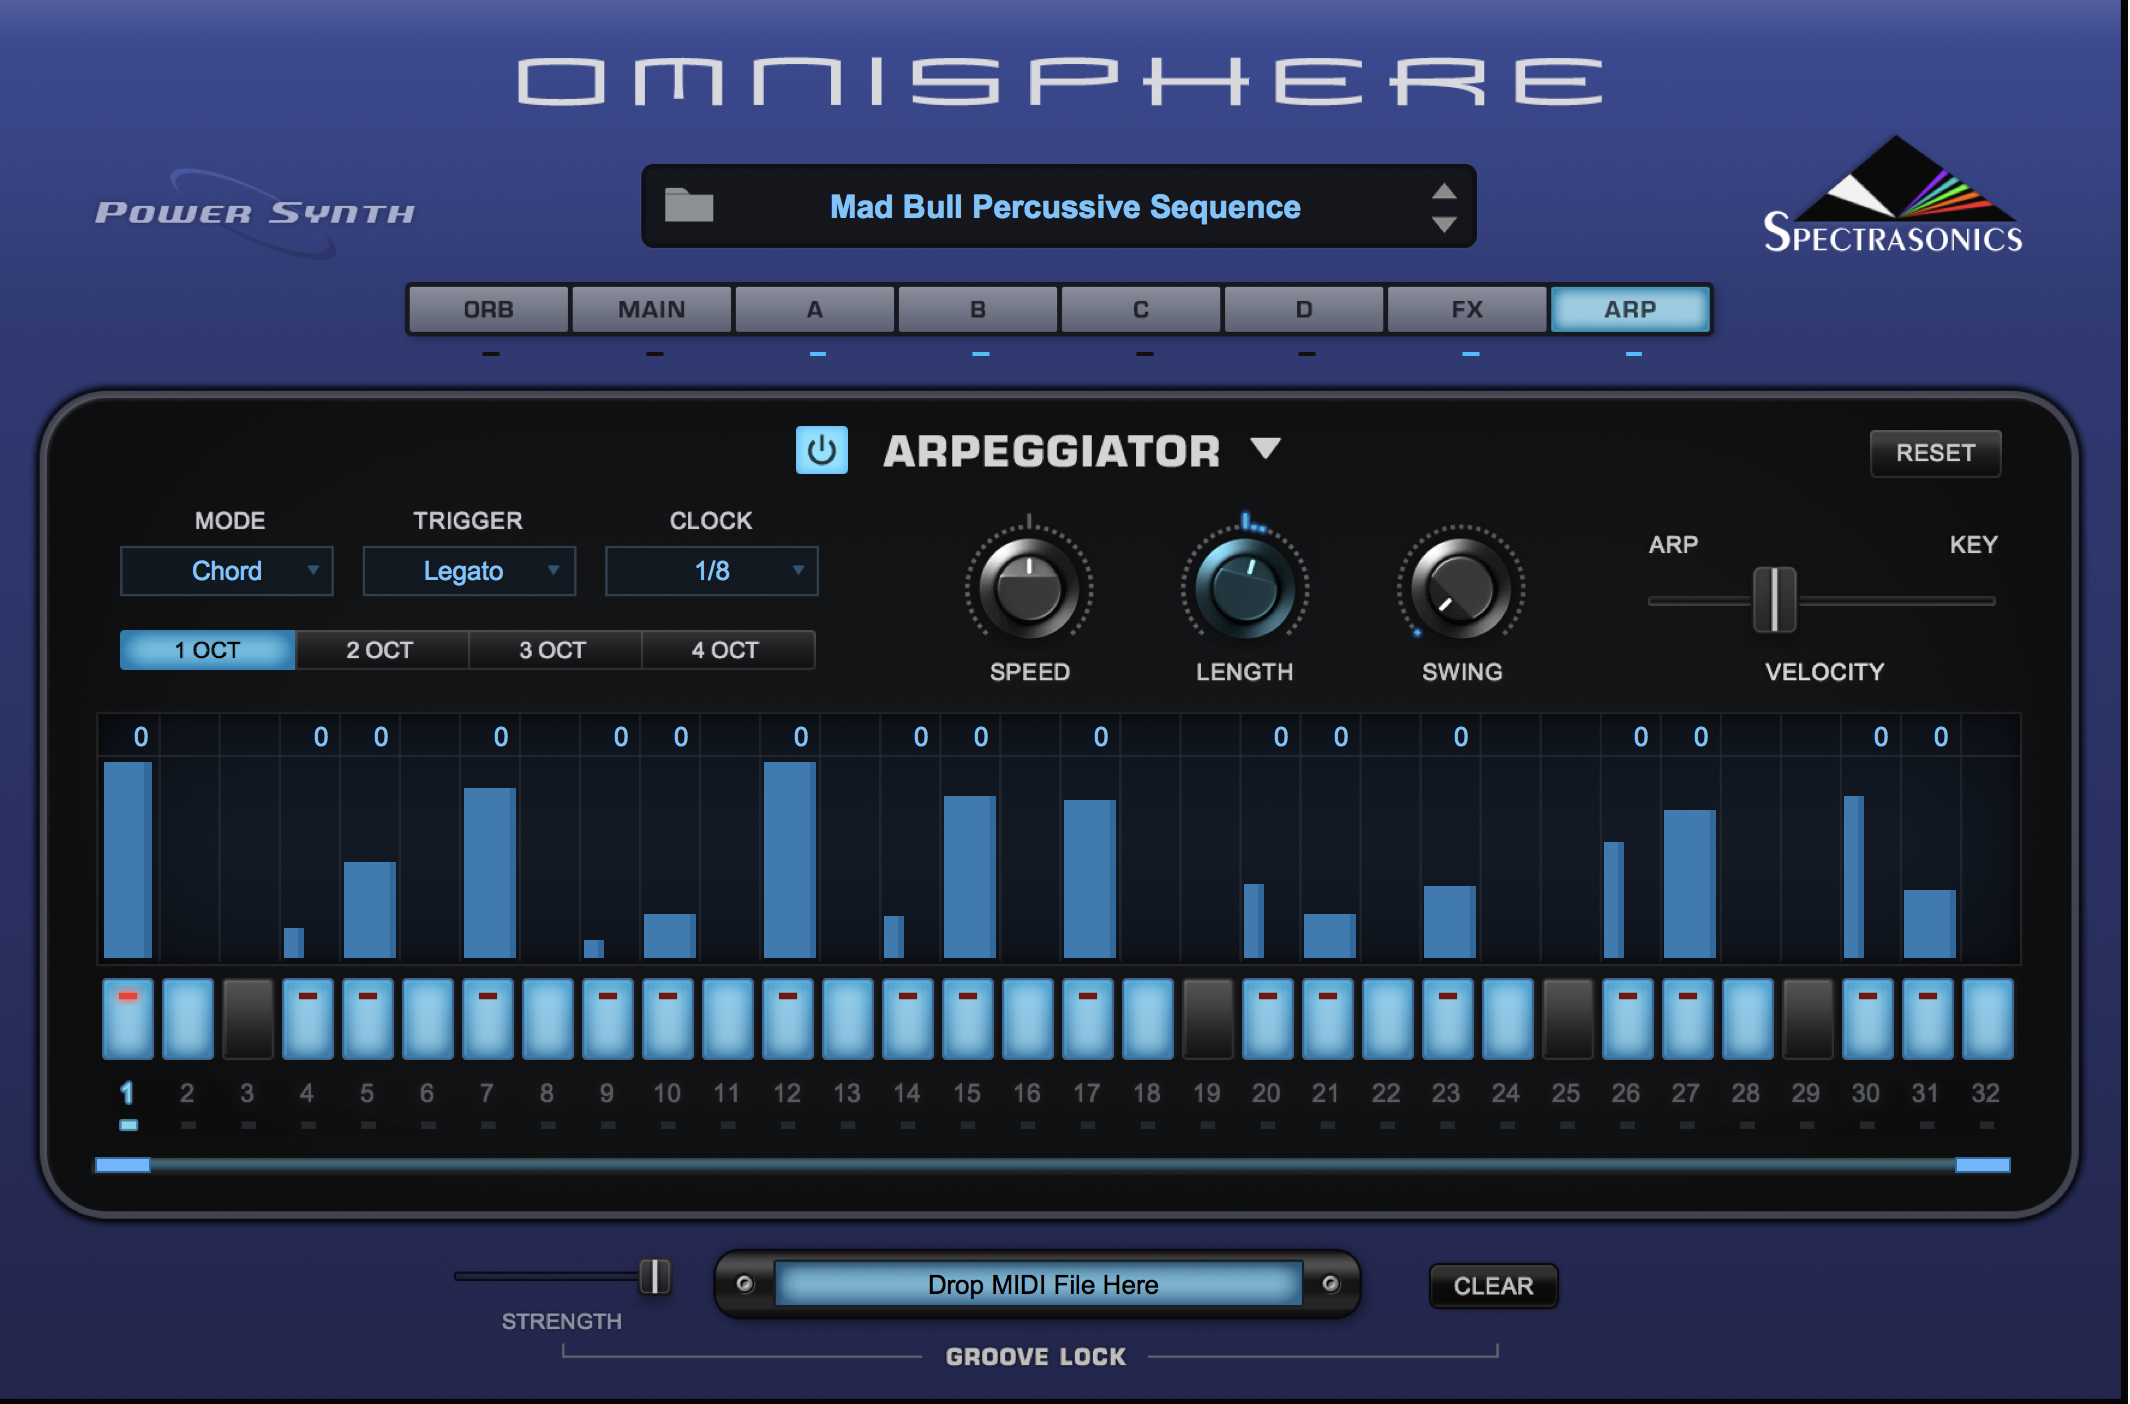Click the step number 20 label
This screenshot has width=2130, height=1404.
(1266, 1093)
